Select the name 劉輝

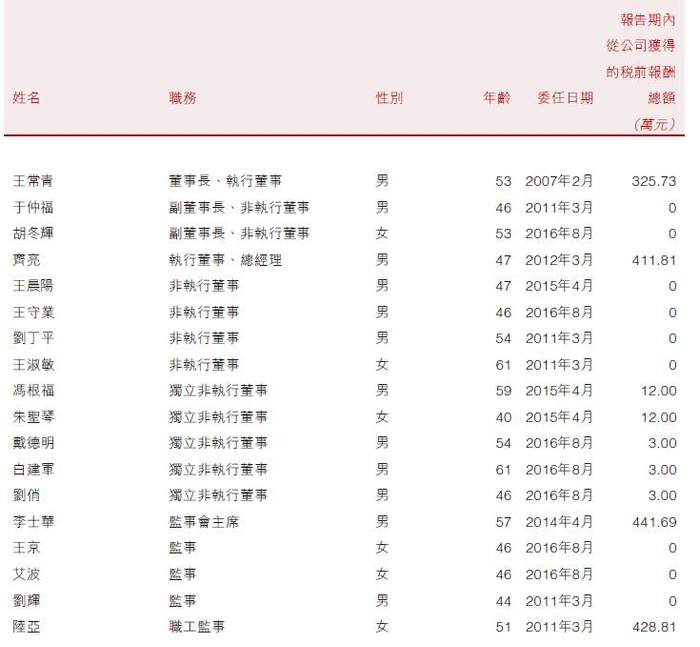(x=26, y=601)
